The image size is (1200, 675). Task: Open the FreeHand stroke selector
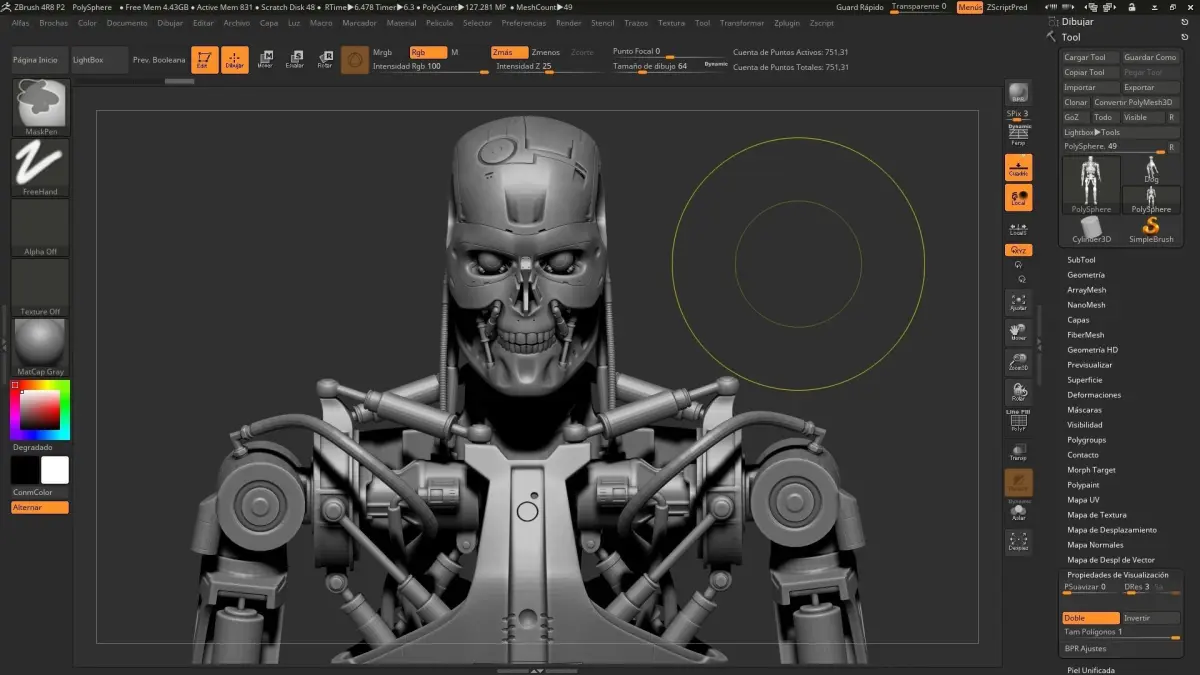(x=41, y=167)
